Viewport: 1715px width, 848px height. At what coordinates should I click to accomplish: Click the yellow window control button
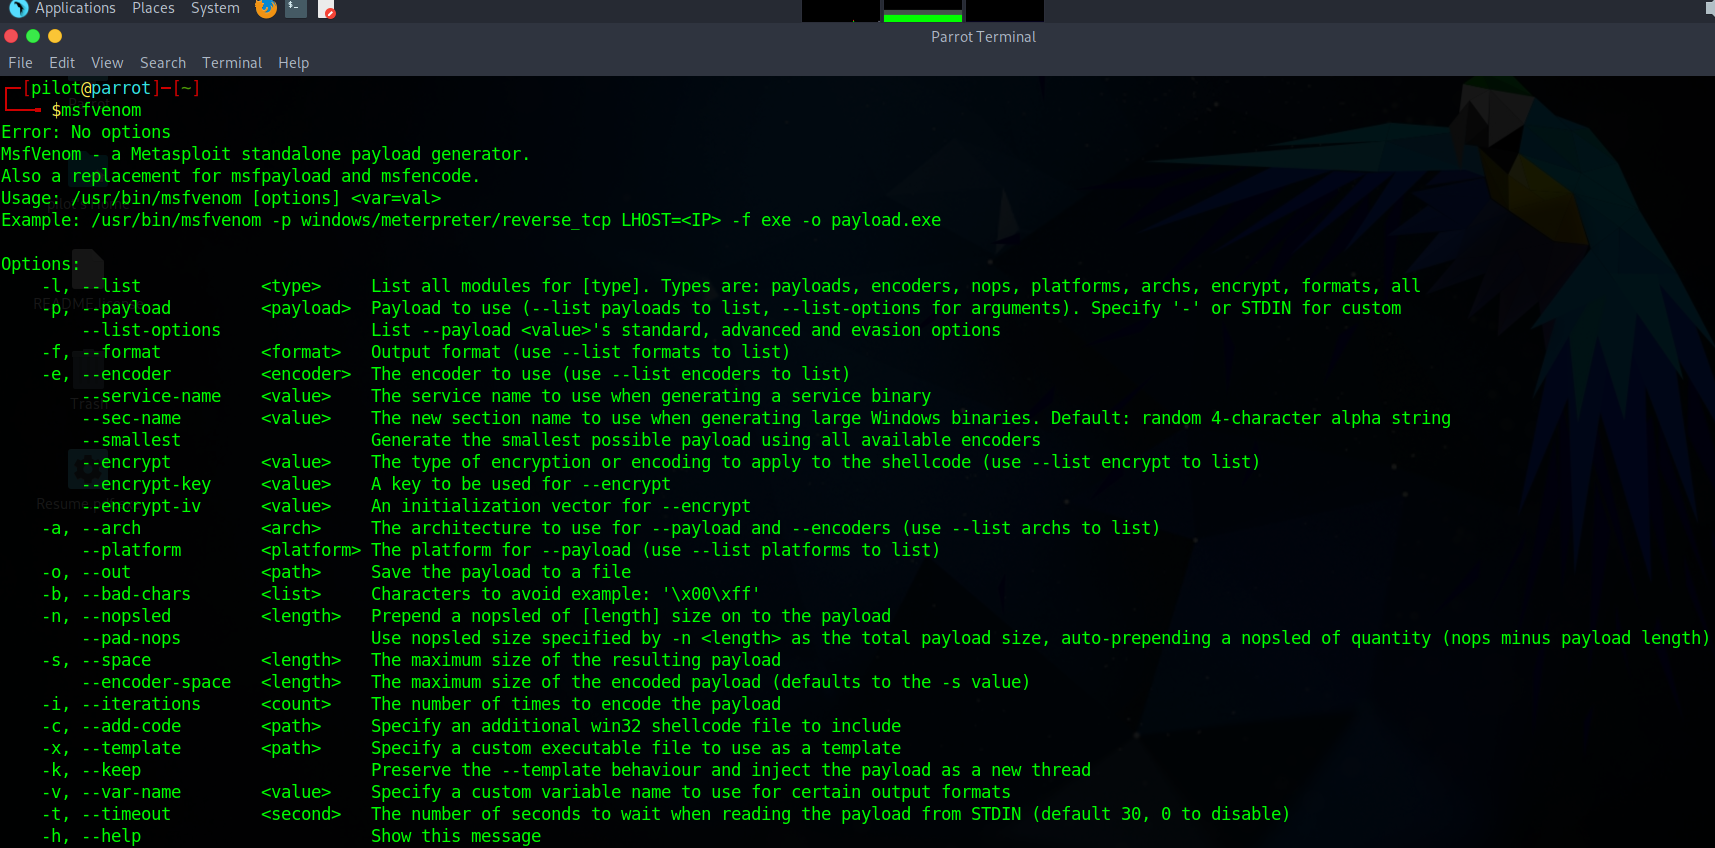[x=55, y=36]
